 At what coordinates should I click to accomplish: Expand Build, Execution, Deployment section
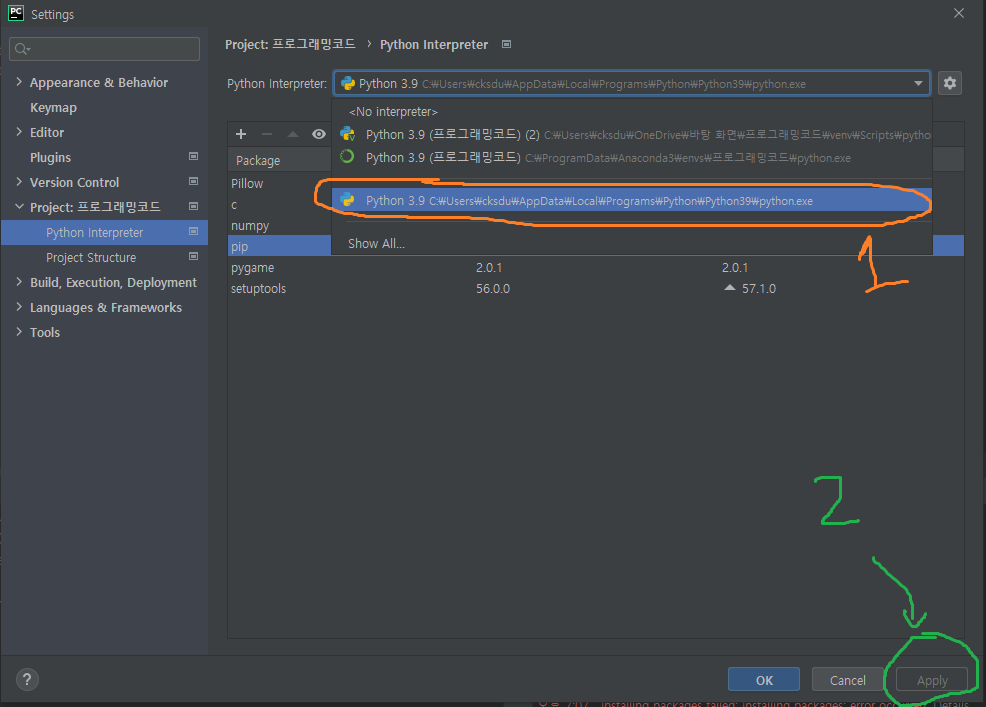click(19, 282)
